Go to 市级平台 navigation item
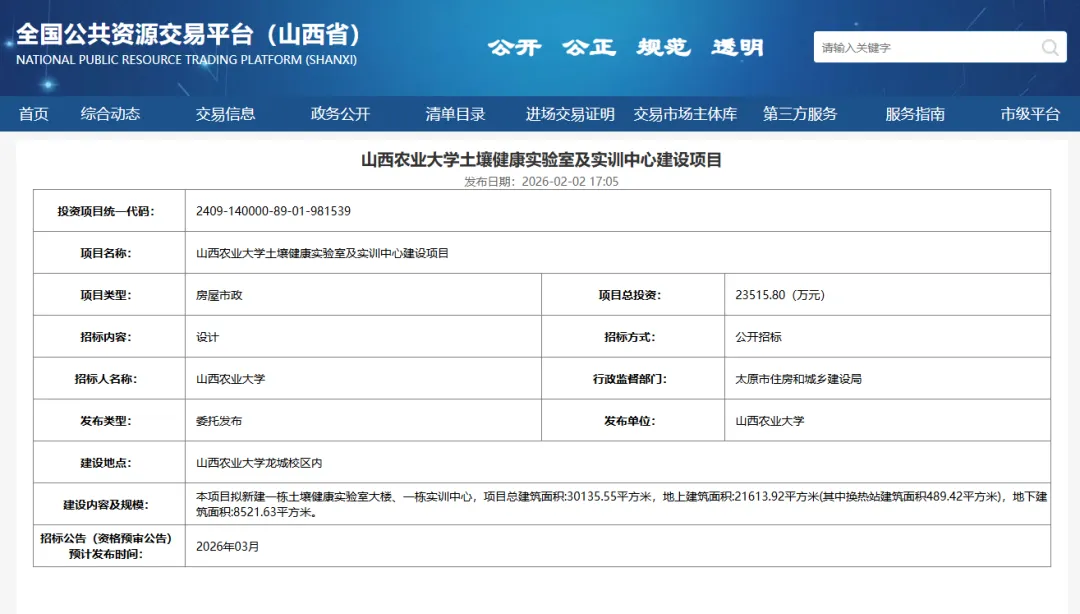The height and width of the screenshot is (614, 1080). (1030, 114)
